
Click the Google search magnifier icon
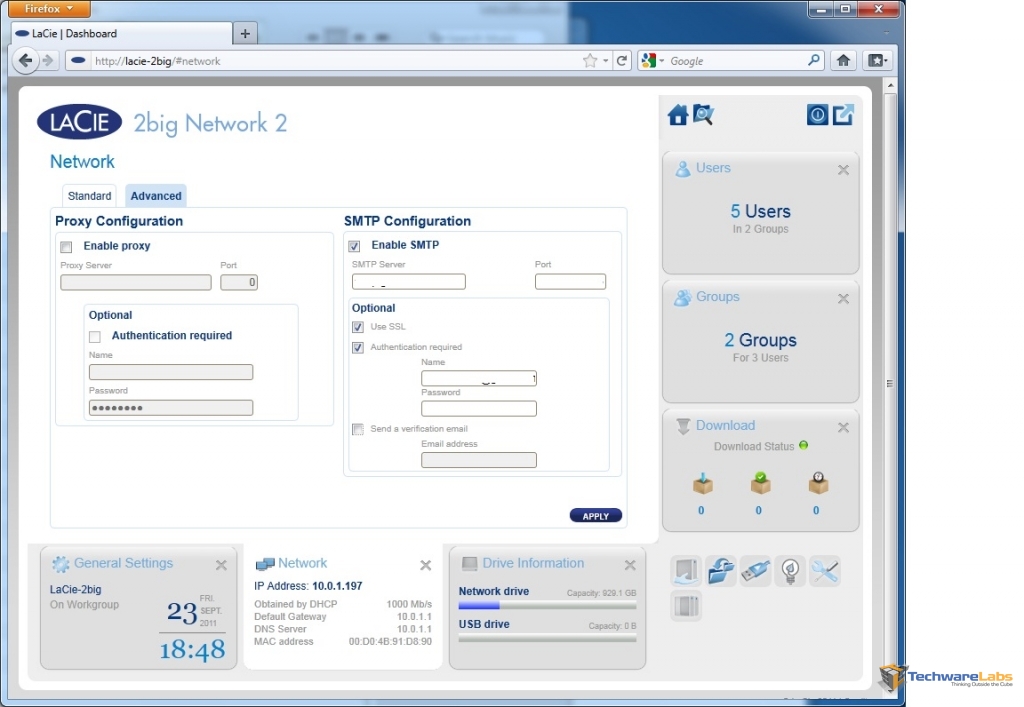[x=814, y=61]
